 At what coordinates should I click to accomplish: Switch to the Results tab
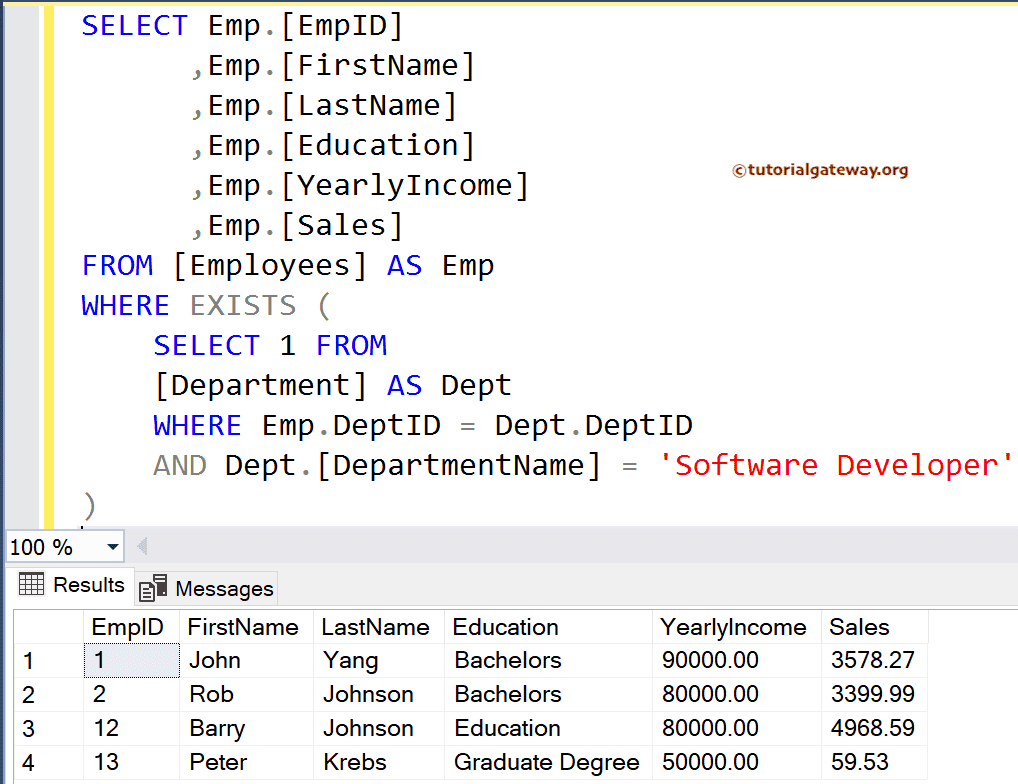coord(72,585)
